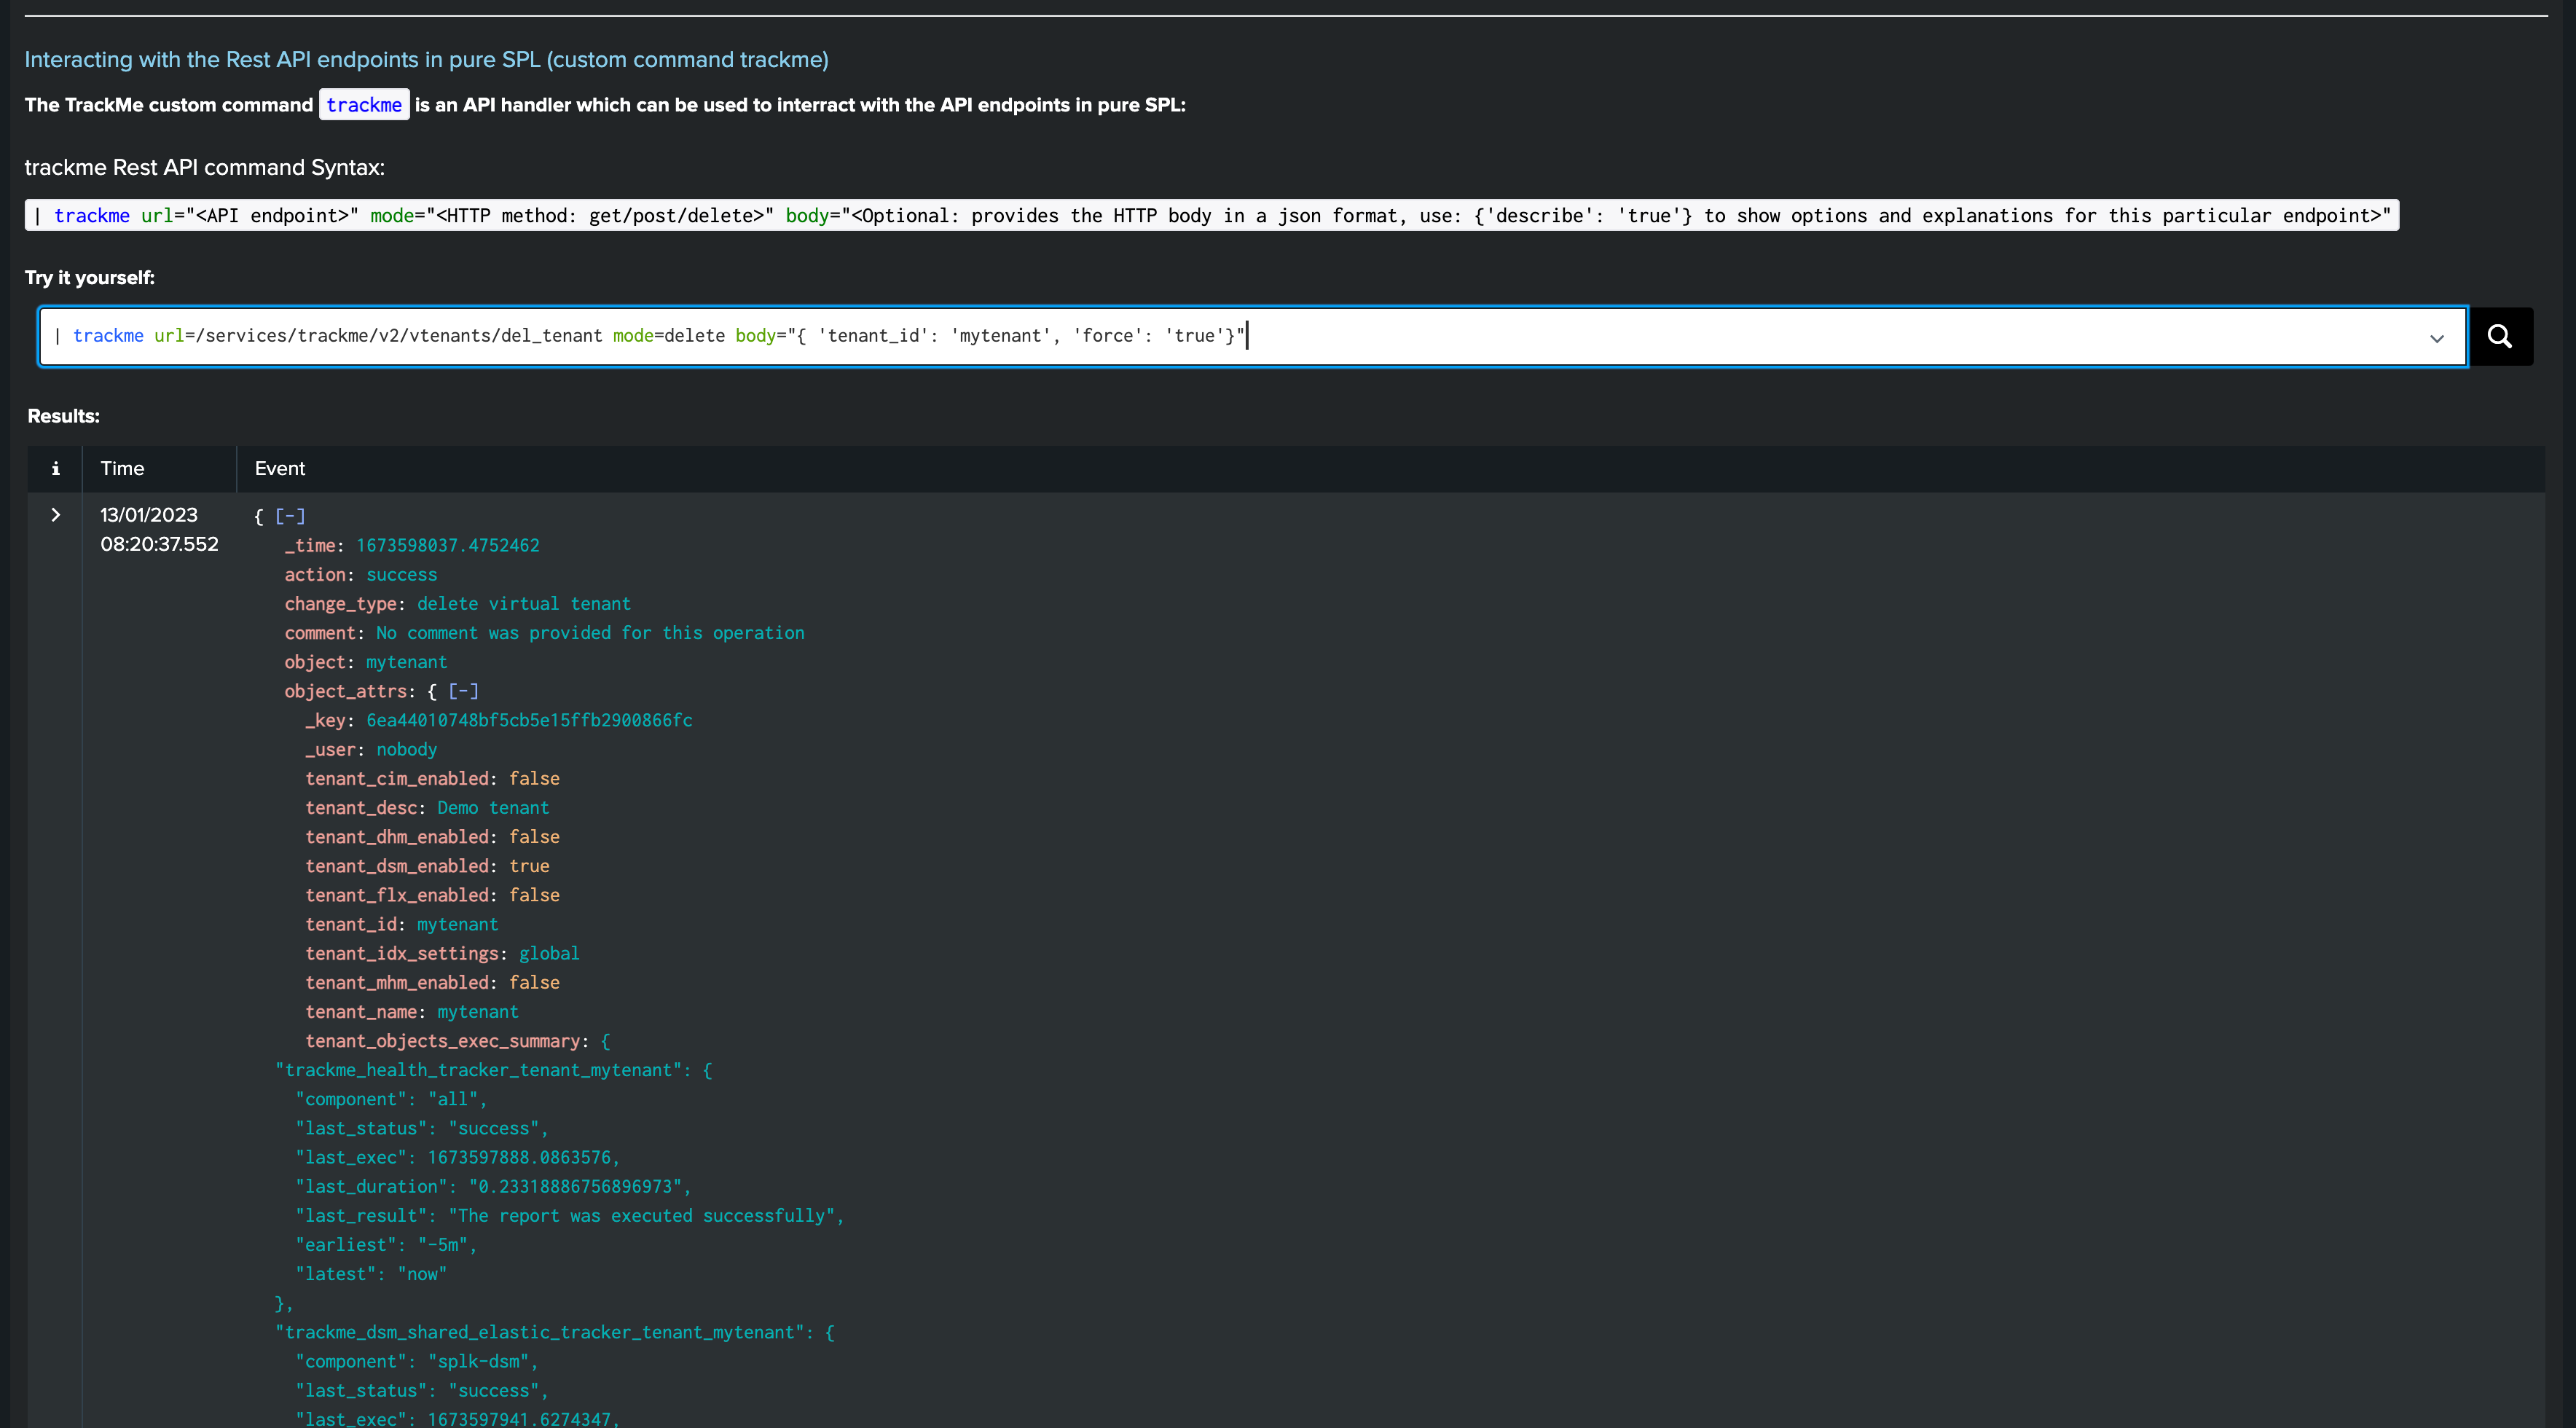2576x1428 pixels.
Task: Click the tenant_name value mytenant
Action: point(478,1012)
